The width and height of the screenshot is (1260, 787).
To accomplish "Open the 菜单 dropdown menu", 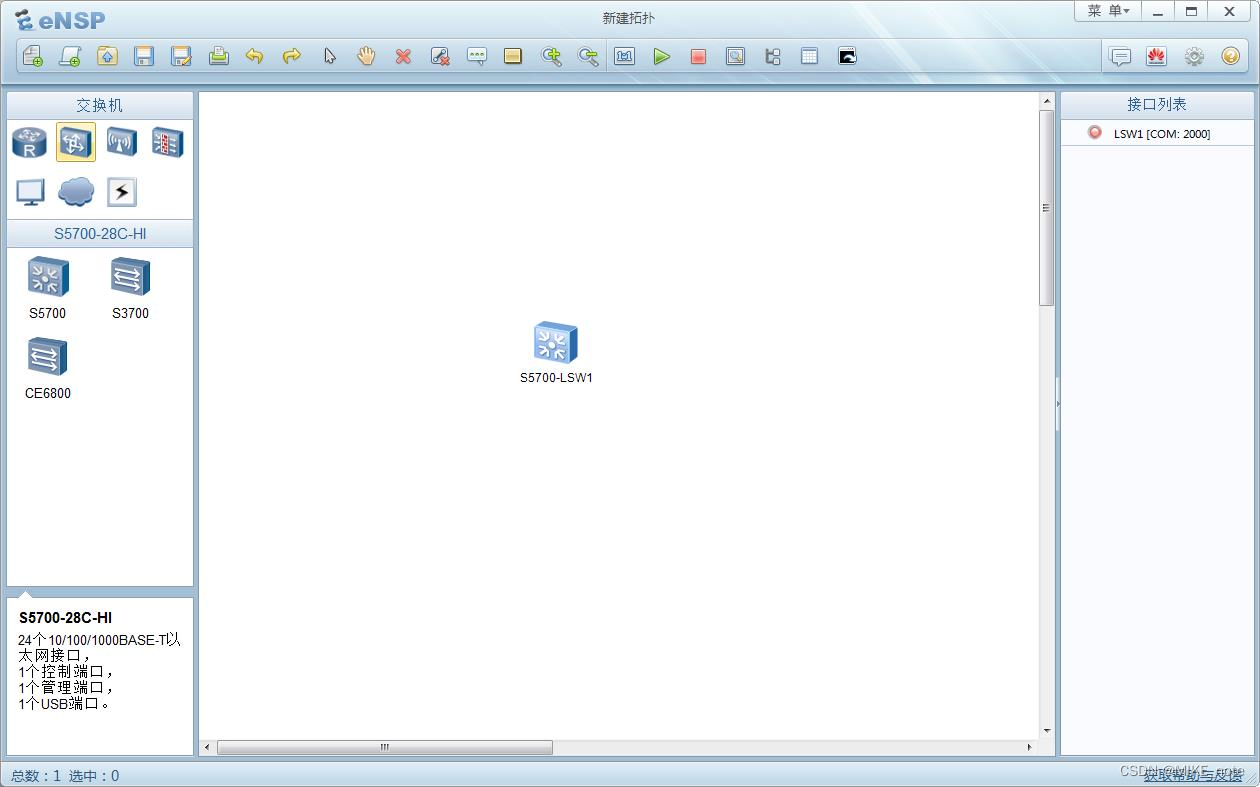I will pos(1108,11).
